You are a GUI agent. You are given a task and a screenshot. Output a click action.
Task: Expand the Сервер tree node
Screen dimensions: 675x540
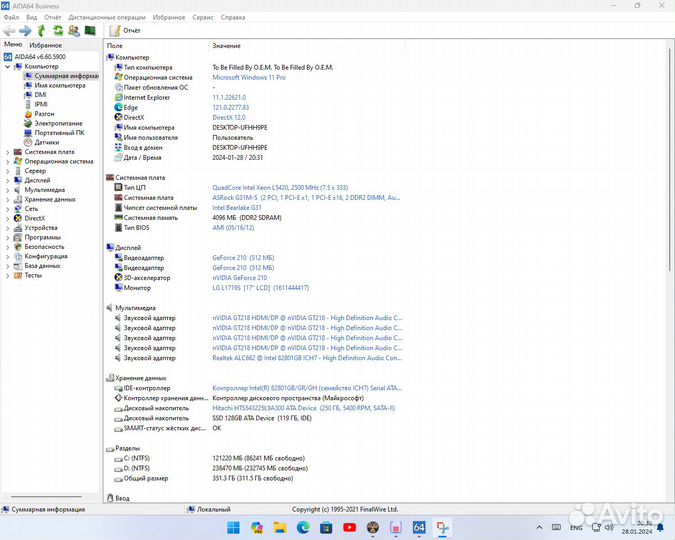point(7,171)
